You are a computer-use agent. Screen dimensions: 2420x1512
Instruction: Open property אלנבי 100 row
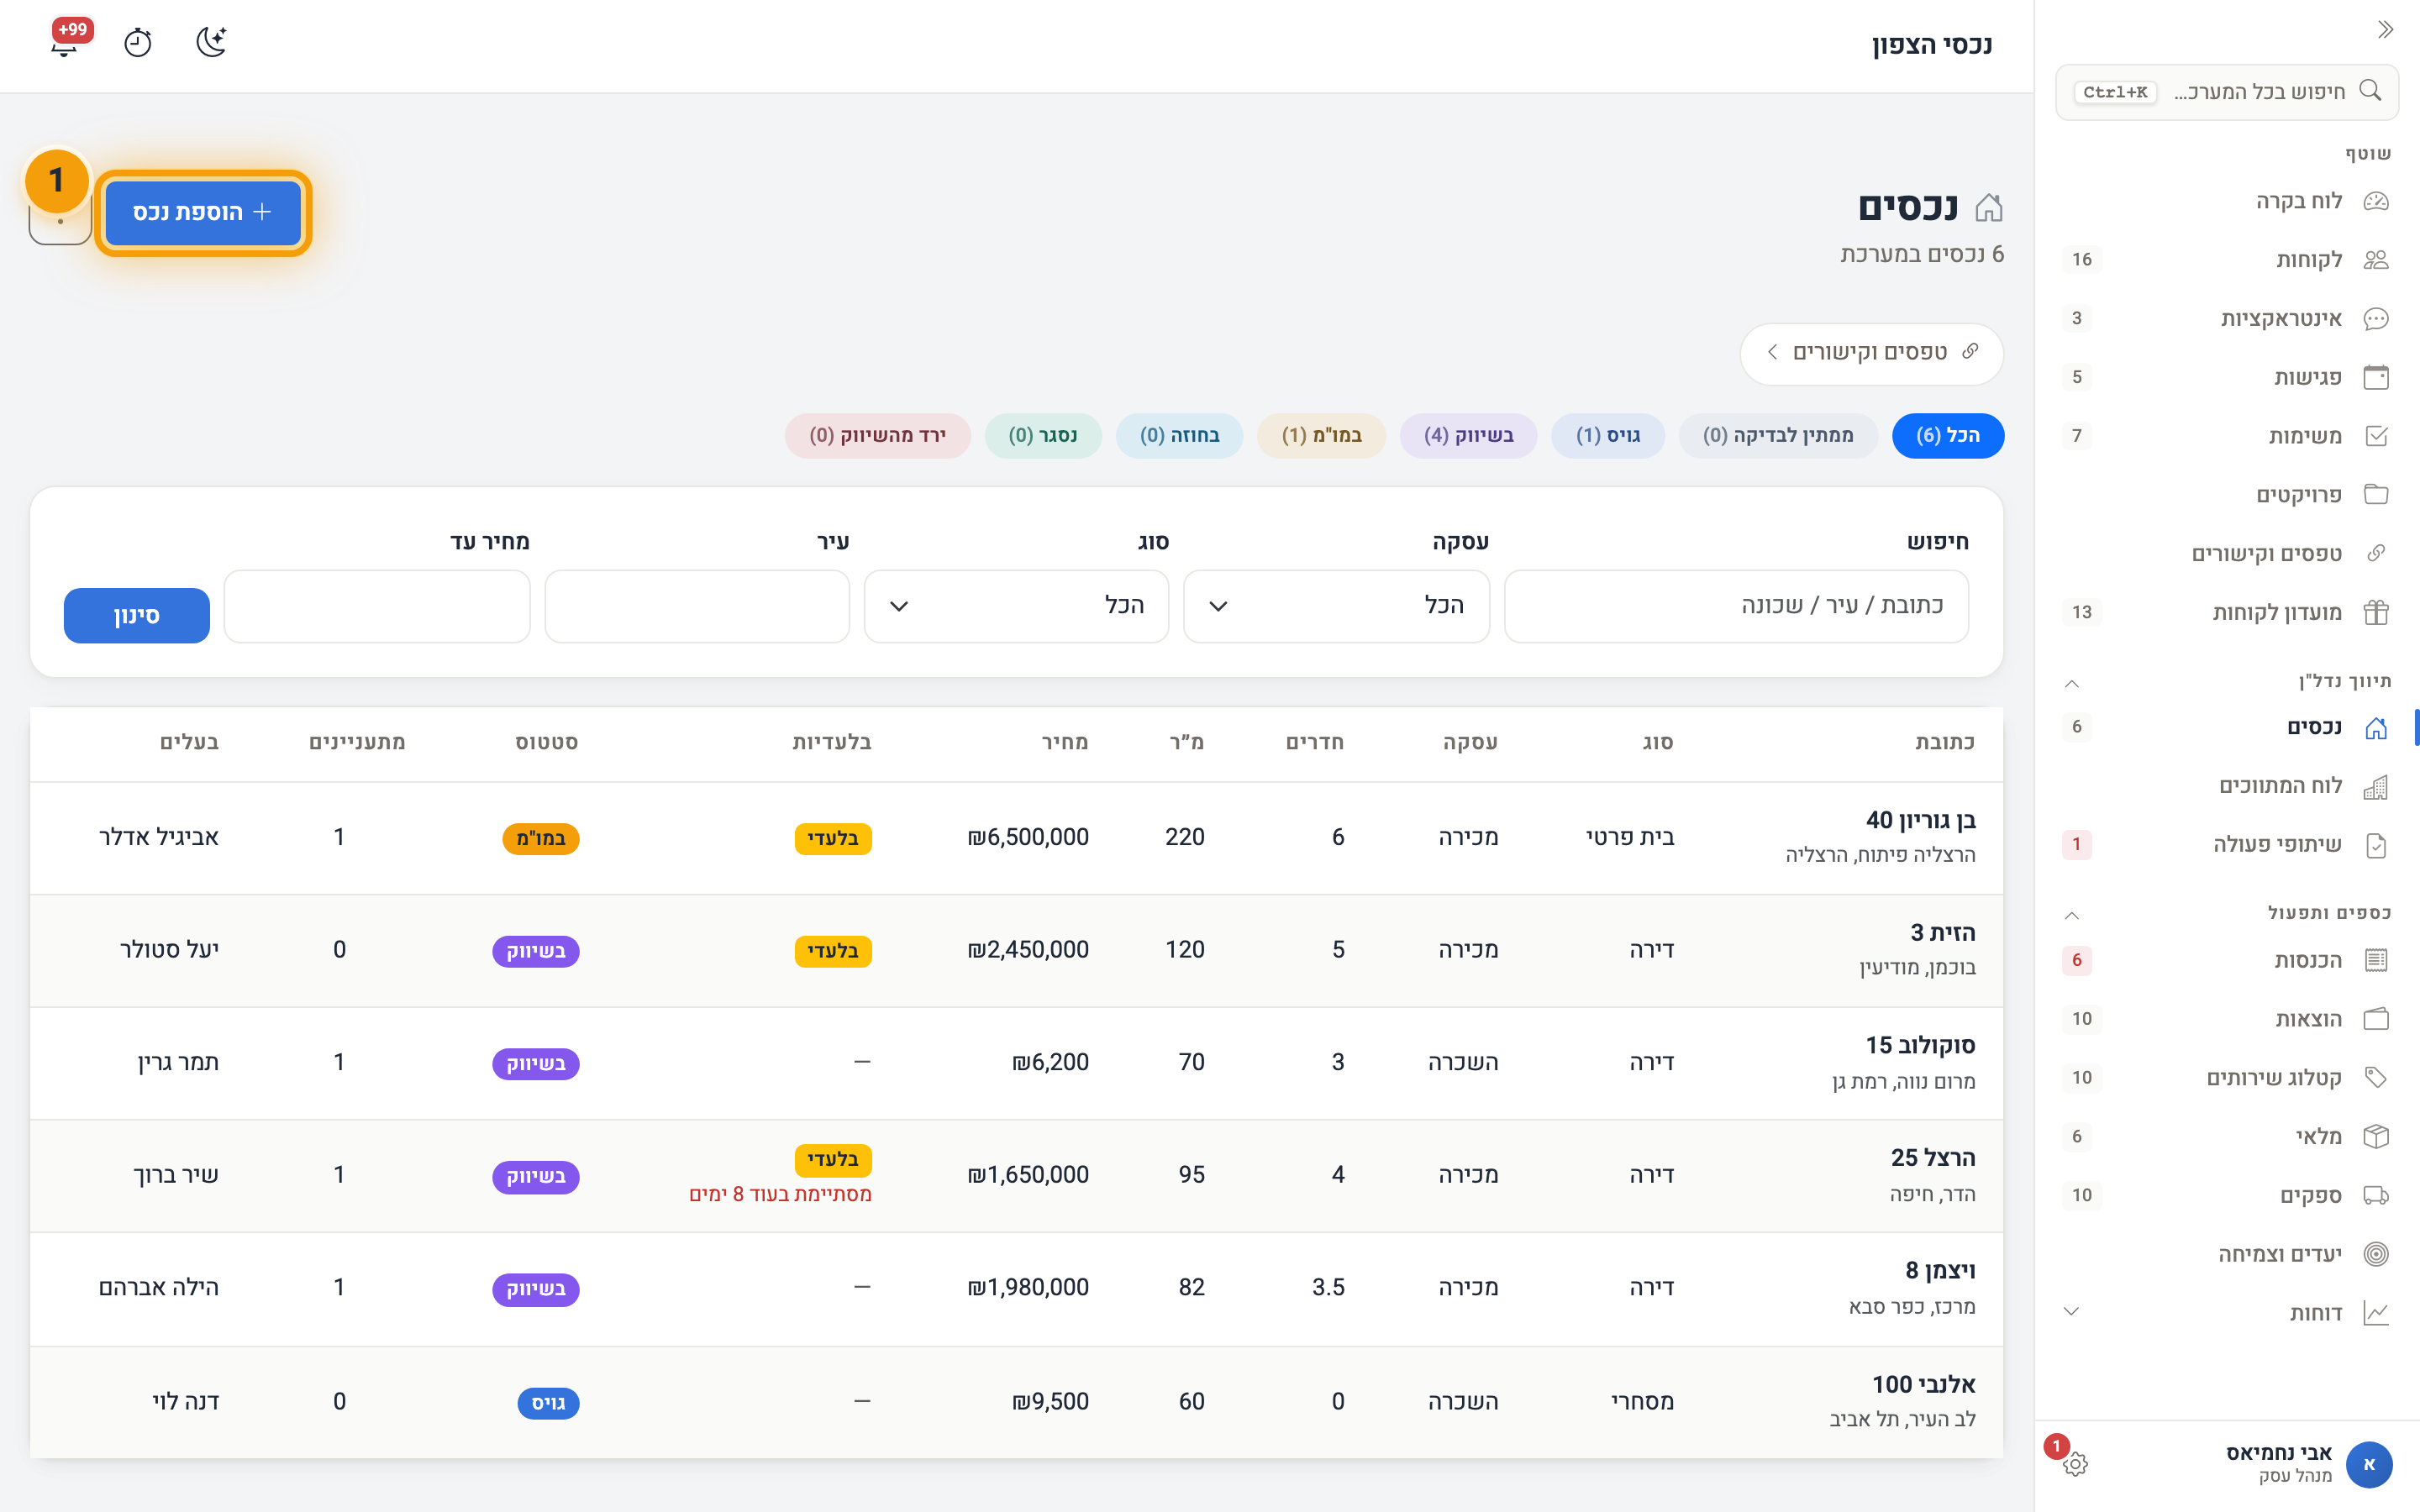[x=1016, y=1402]
